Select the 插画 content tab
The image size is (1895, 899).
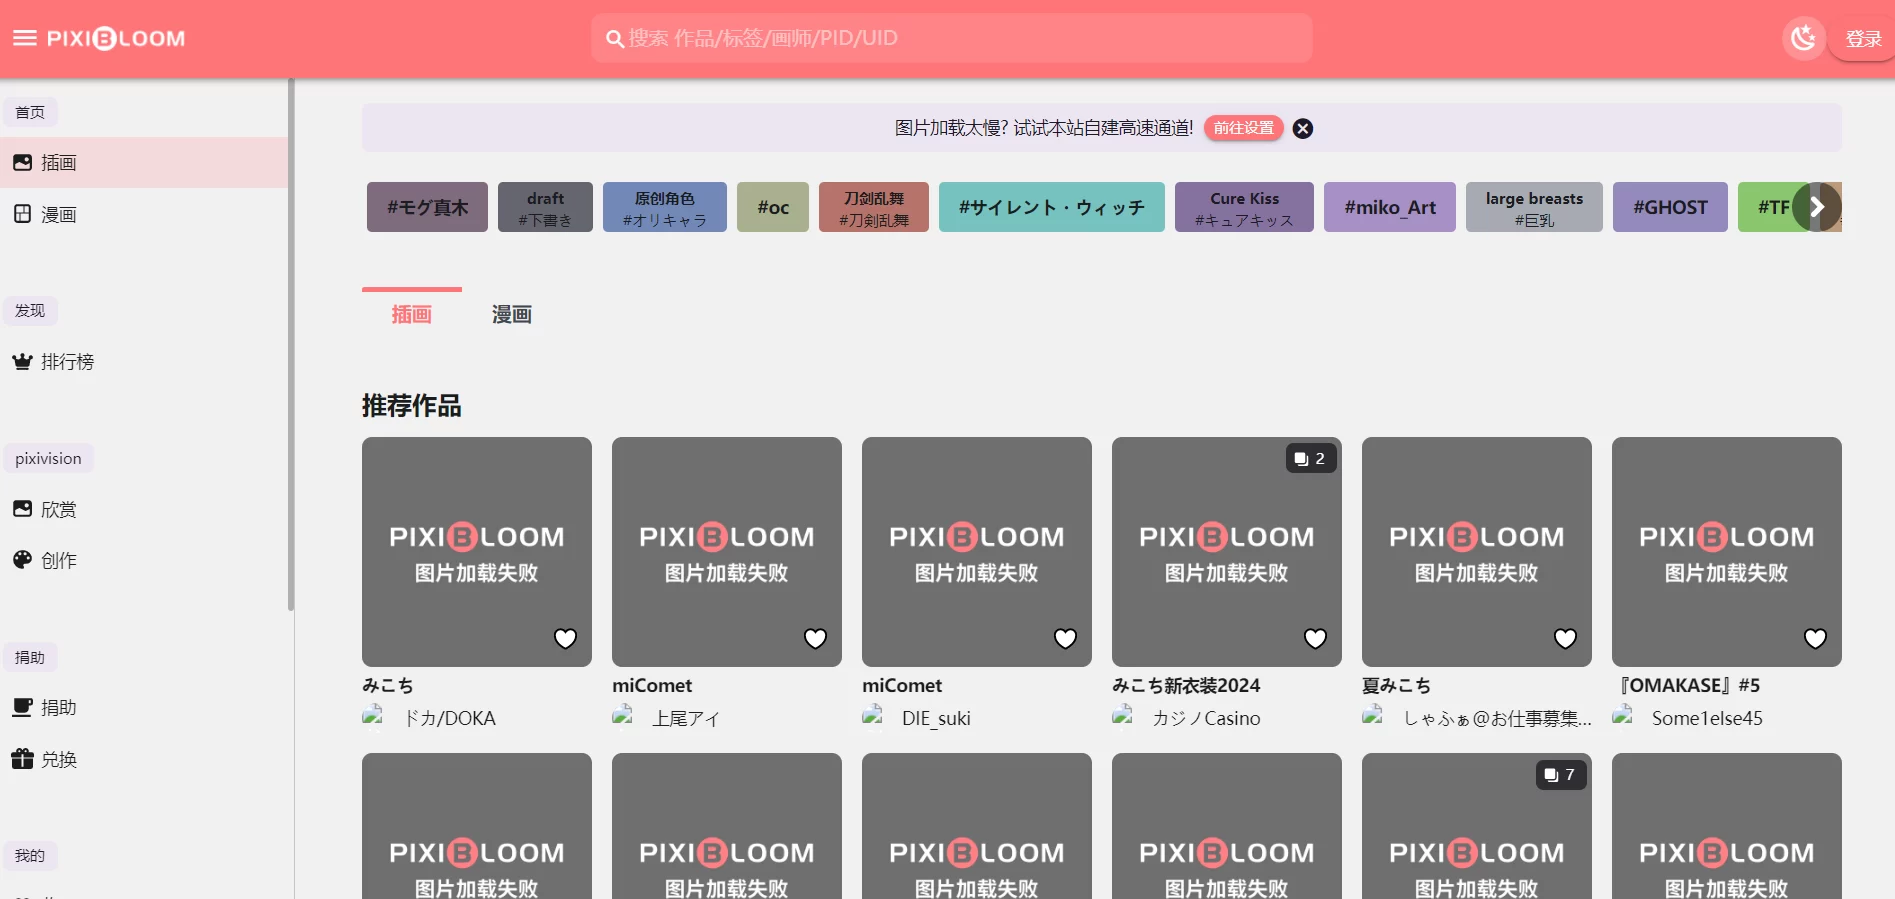[411, 314]
